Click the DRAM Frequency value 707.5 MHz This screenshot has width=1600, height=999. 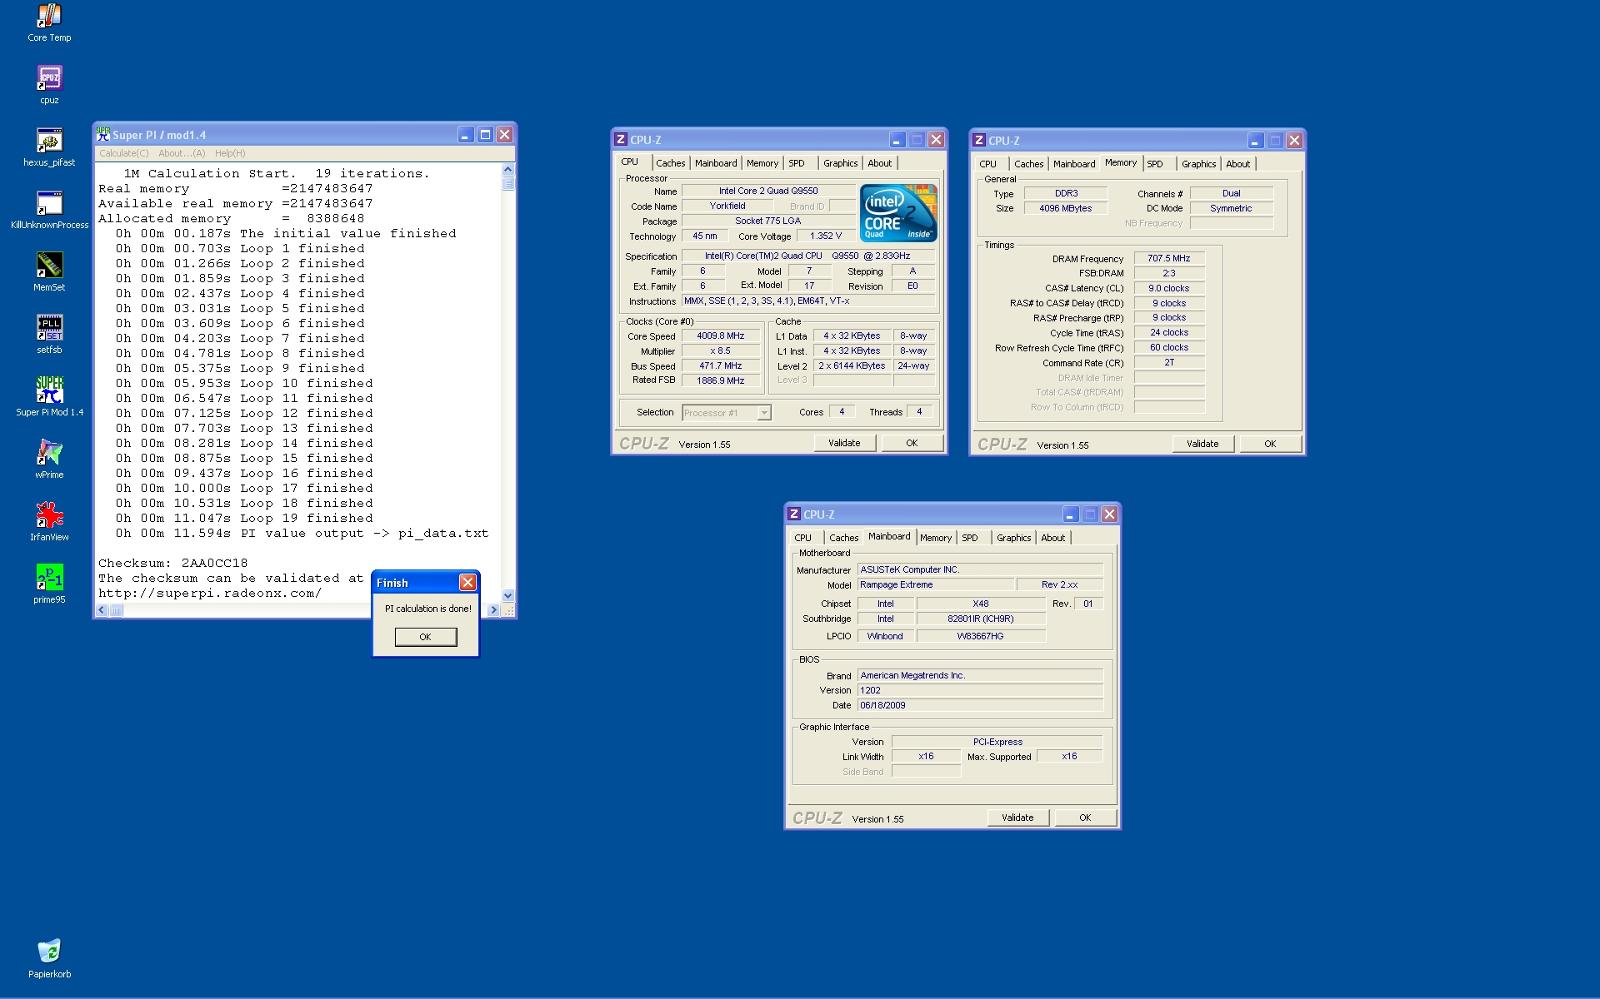pyautogui.click(x=1169, y=258)
